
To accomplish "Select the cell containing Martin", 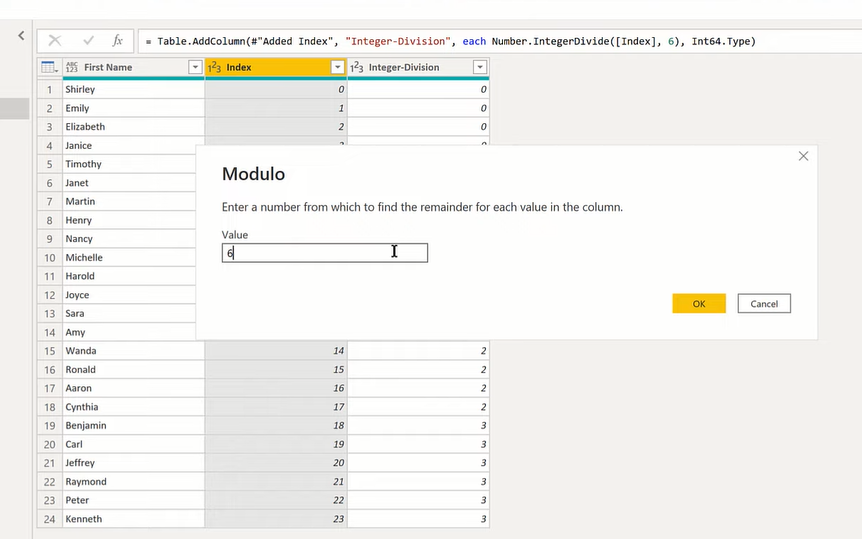I will tap(129, 201).
